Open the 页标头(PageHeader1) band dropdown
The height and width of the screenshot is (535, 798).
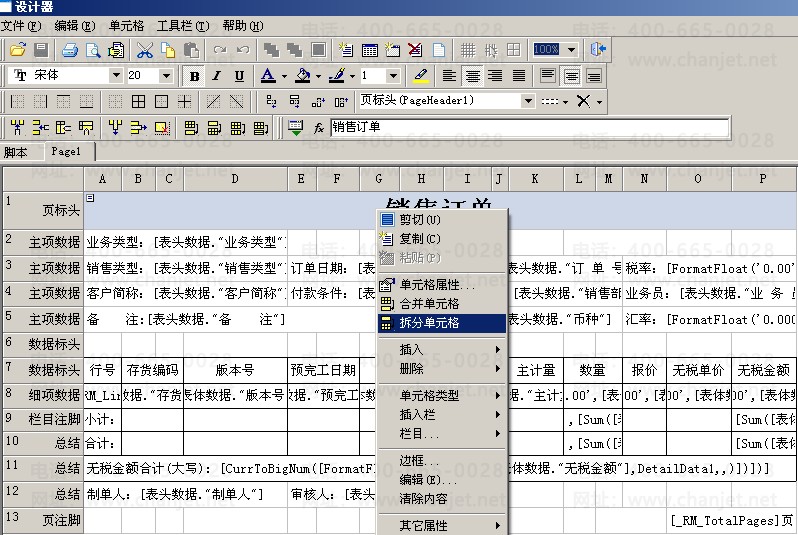click(528, 101)
